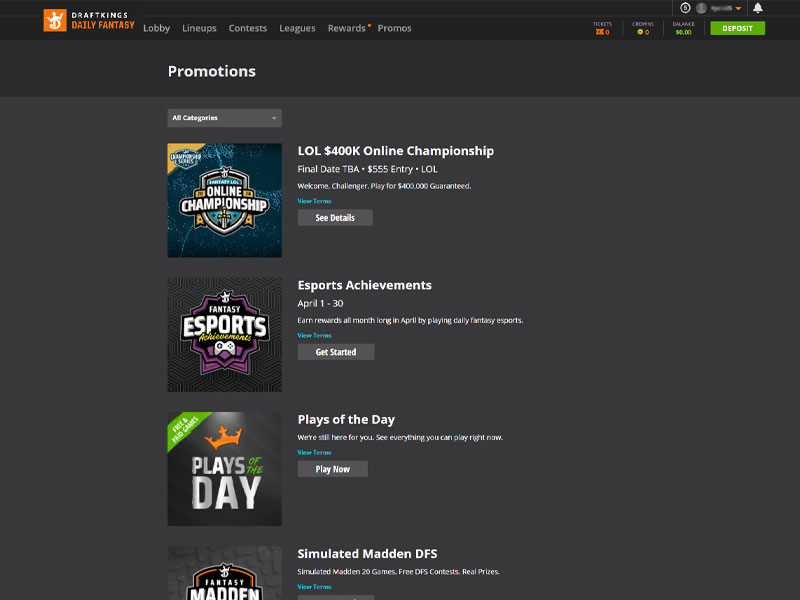Click the Fantasy Madden promo thumbnail
This screenshot has width=800, height=600.
point(224,573)
